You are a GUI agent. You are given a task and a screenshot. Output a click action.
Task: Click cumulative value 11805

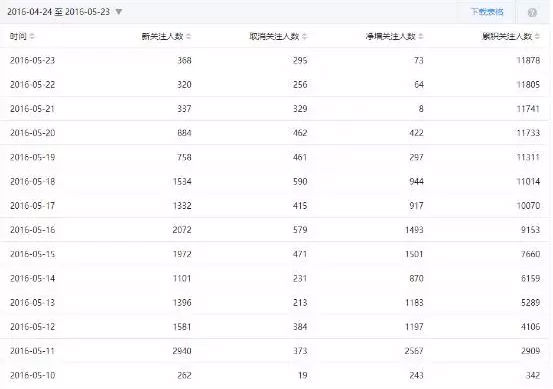pos(528,85)
